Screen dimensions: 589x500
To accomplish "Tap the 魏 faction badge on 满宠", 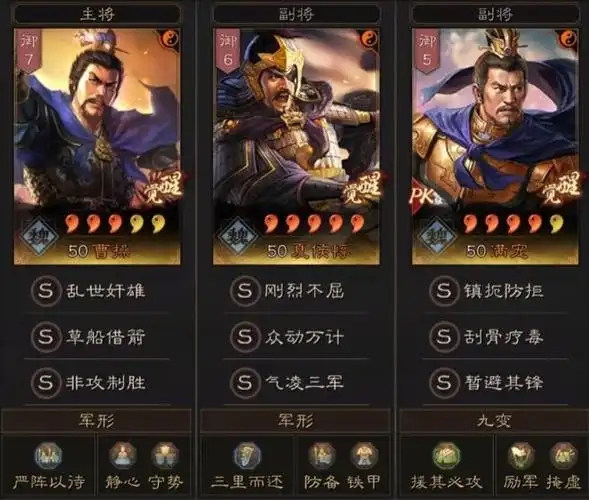I will (x=436, y=236).
